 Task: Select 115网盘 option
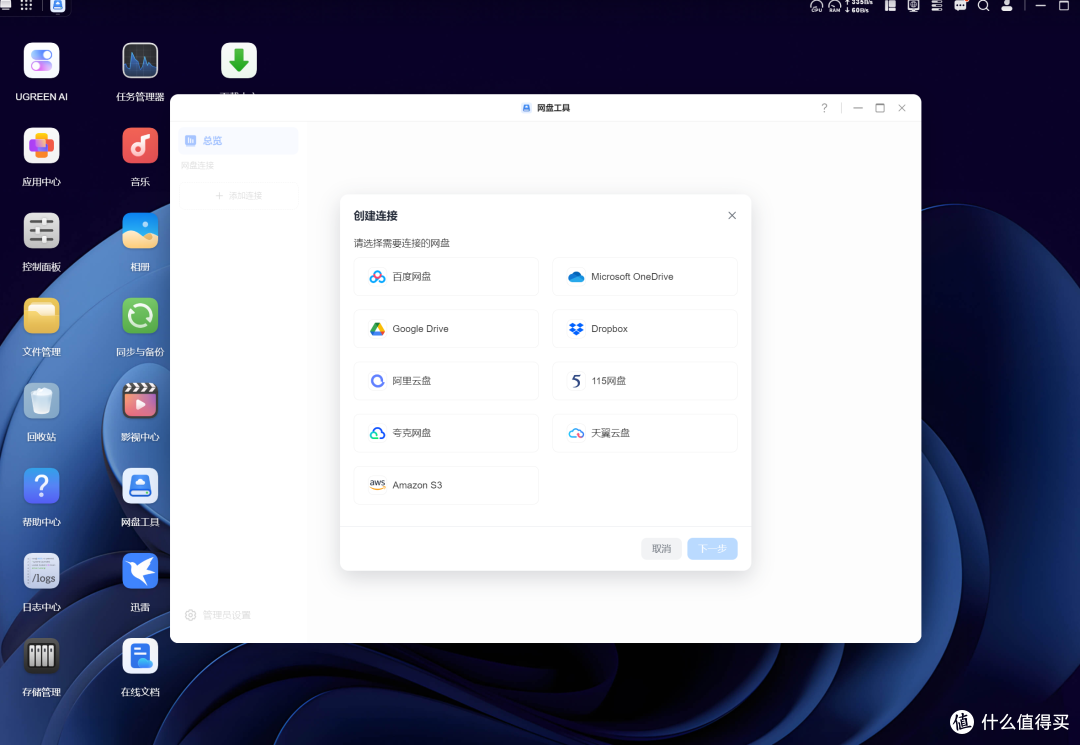coord(645,381)
